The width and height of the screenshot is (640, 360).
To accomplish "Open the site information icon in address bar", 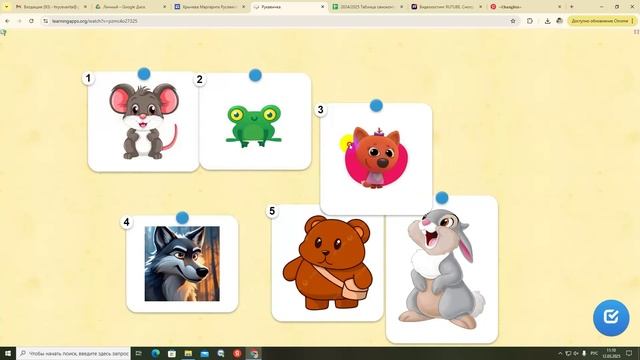I will click(x=45, y=21).
